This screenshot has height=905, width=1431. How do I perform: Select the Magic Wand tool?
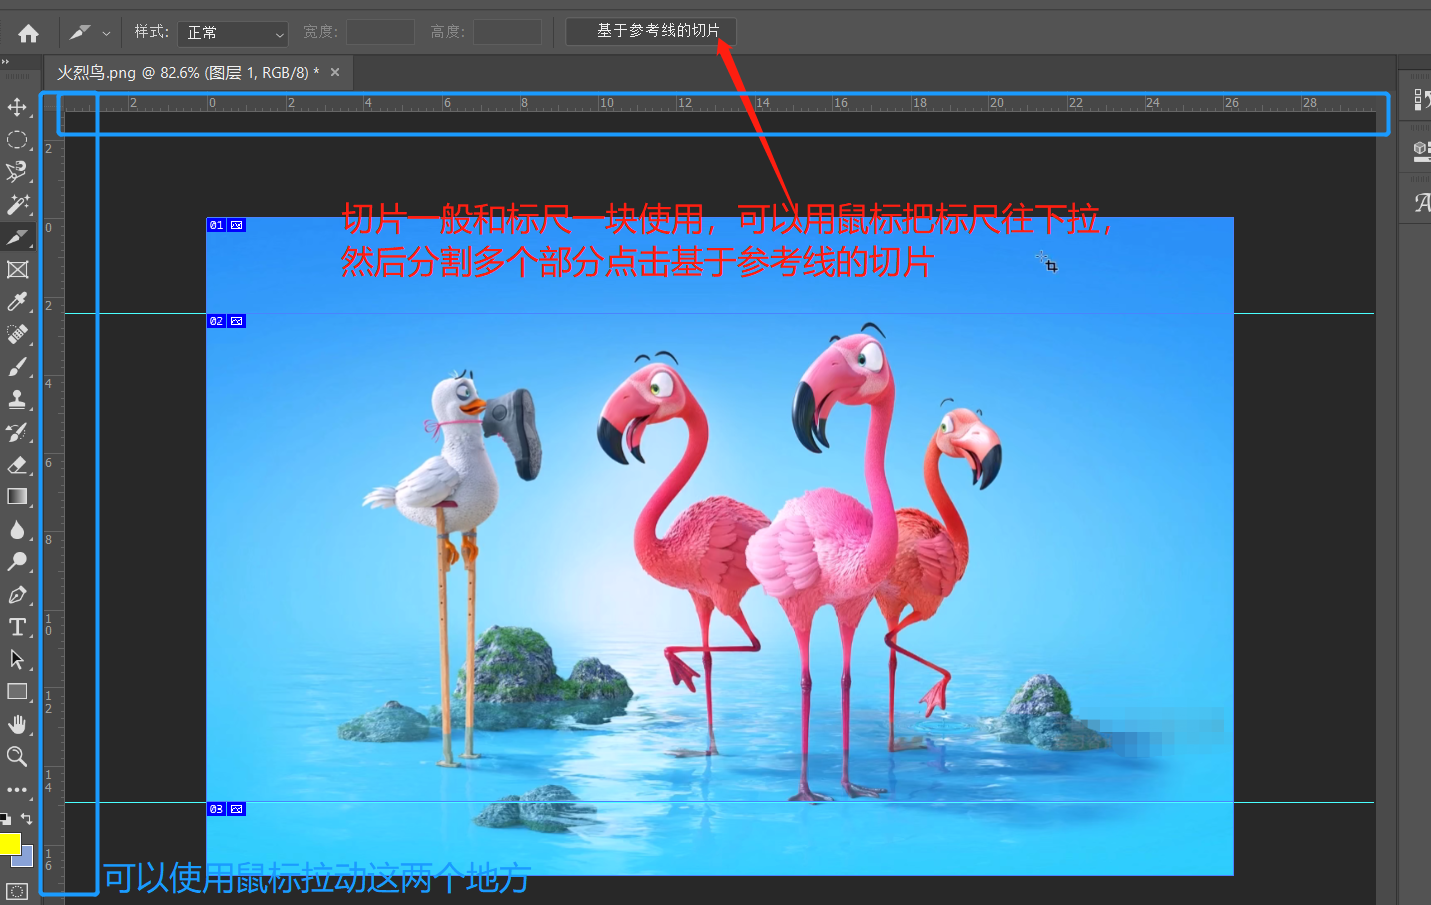[x=17, y=205]
